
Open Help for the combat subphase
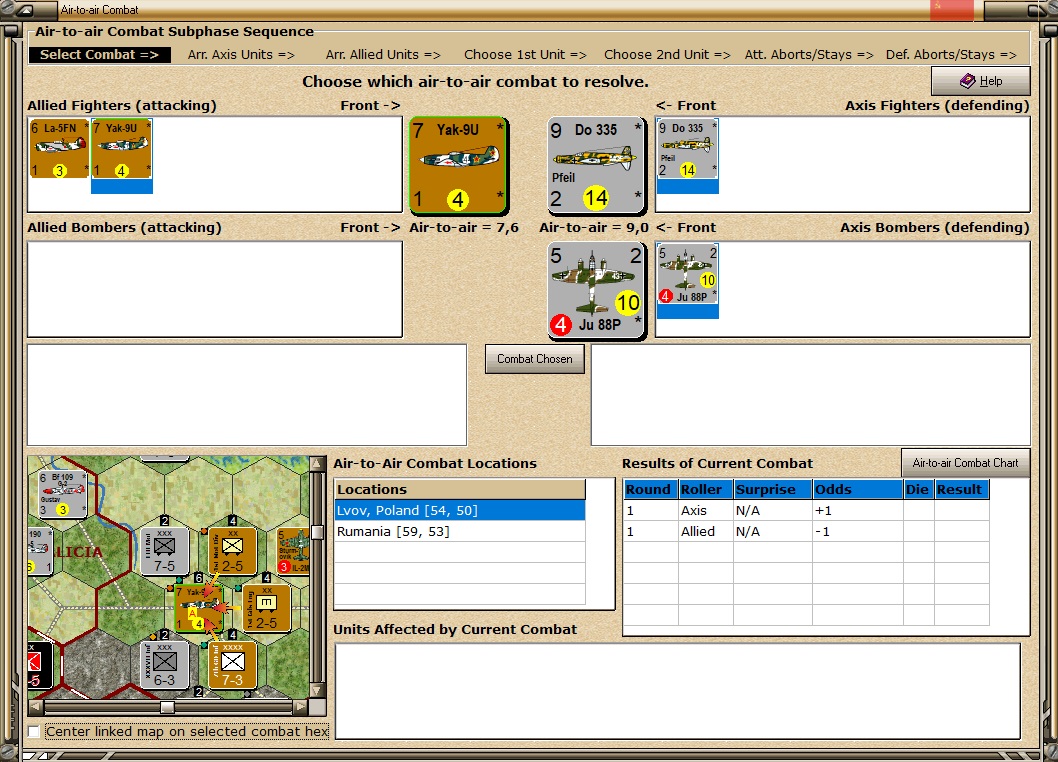pos(979,81)
